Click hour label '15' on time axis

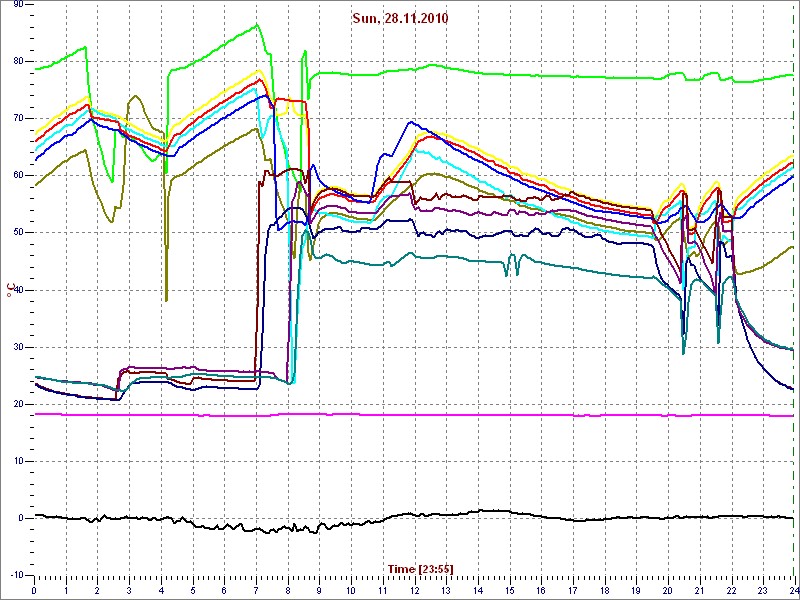click(x=510, y=592)
